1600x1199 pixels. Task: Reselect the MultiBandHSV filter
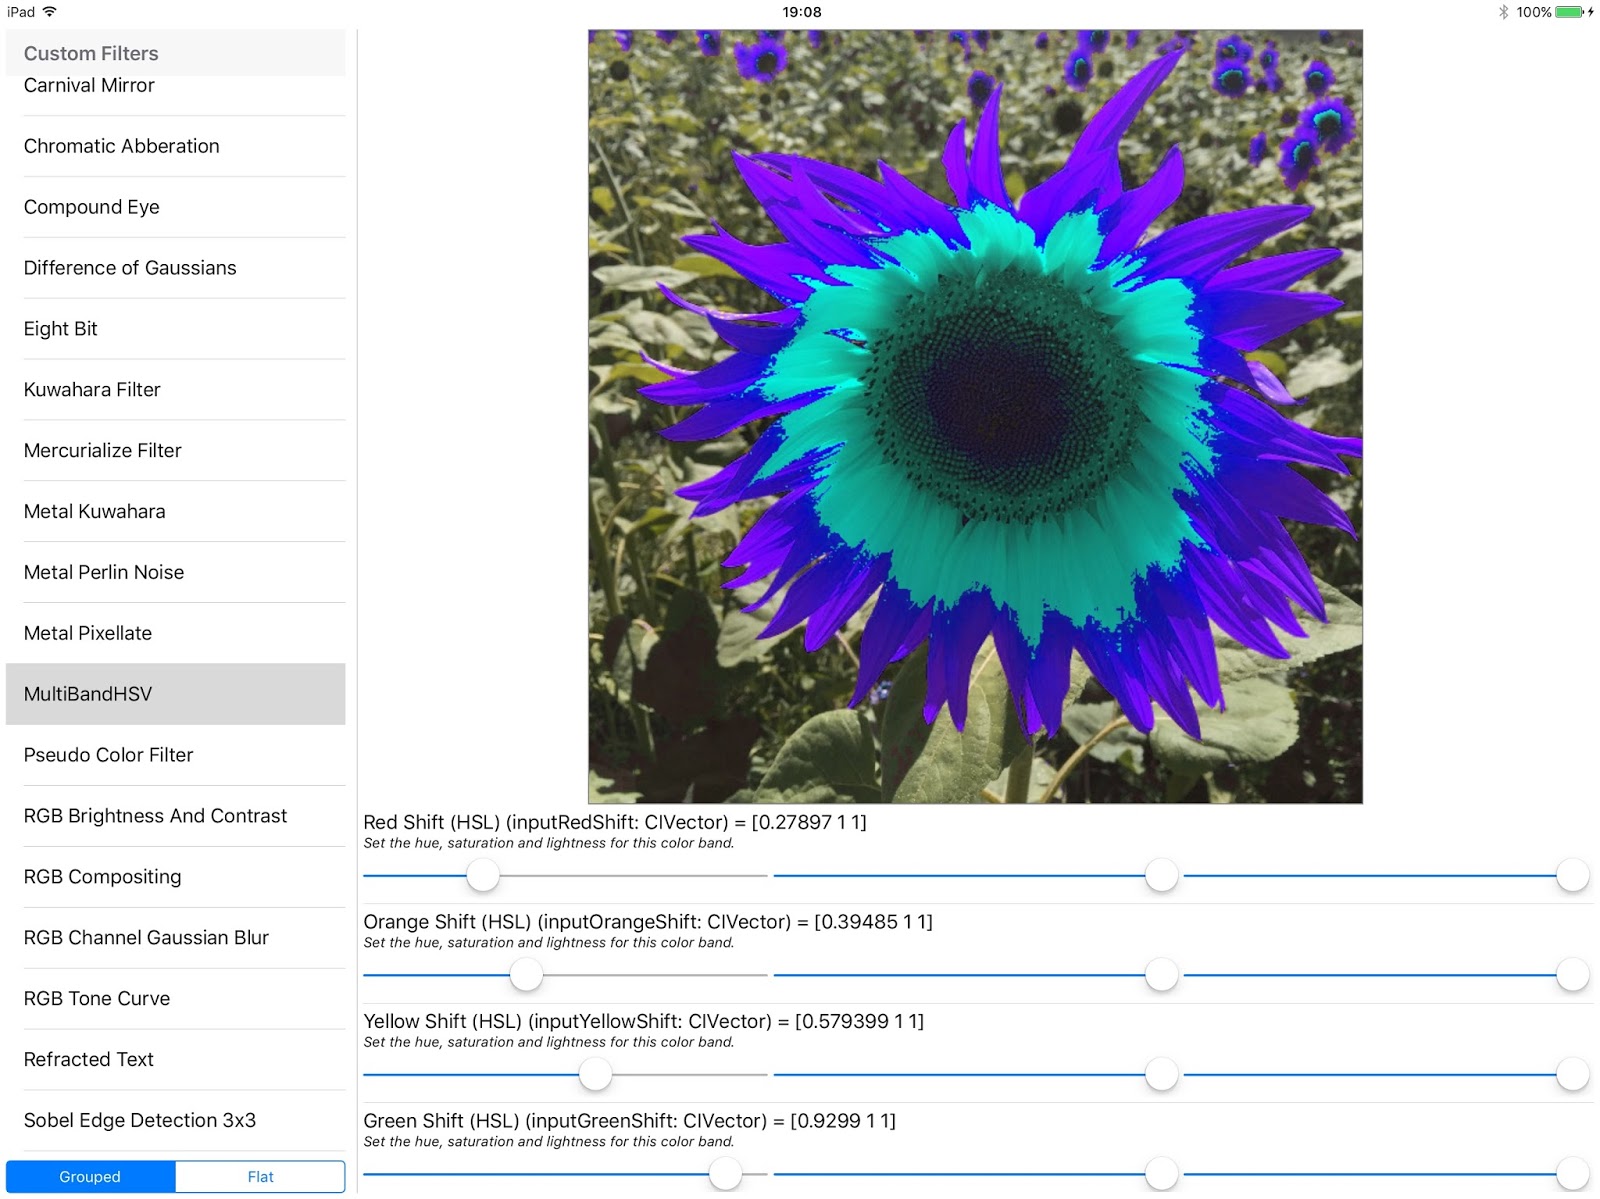tap(87, 693)
